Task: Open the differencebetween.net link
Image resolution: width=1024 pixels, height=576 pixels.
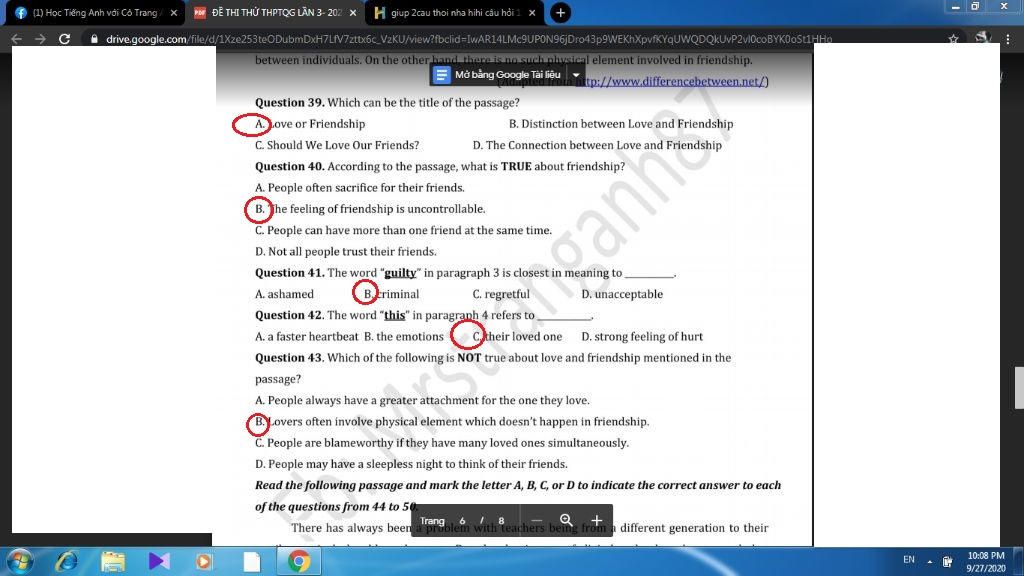Action: tap(670, 82)
